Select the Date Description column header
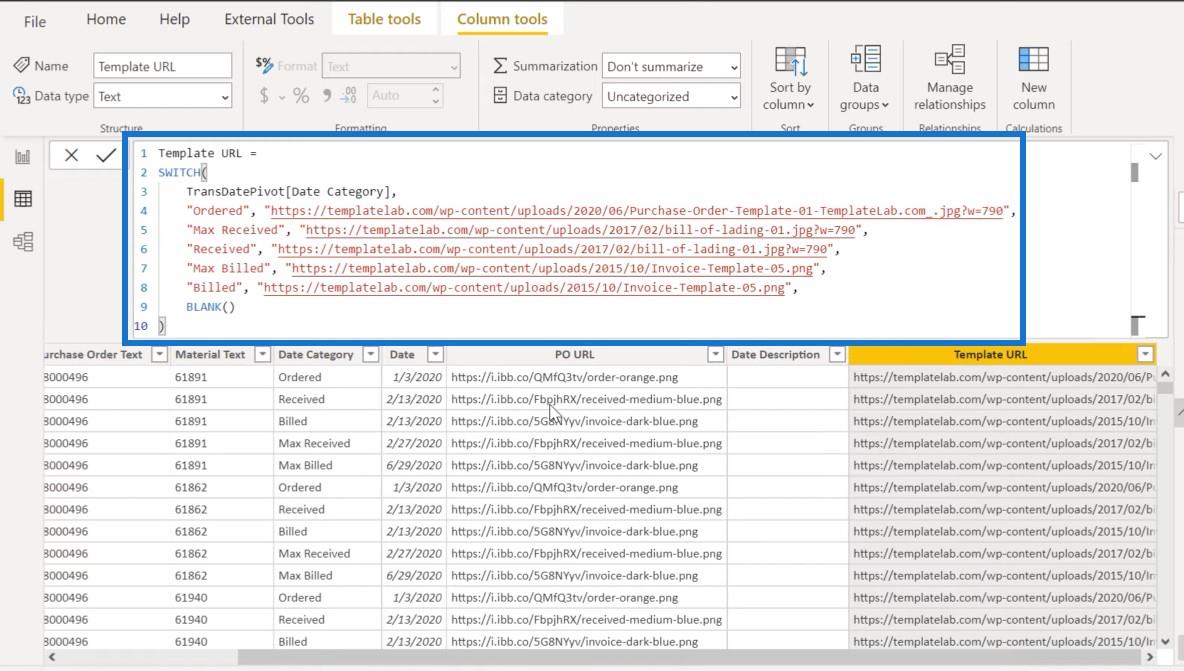 [x=775, y=354]
